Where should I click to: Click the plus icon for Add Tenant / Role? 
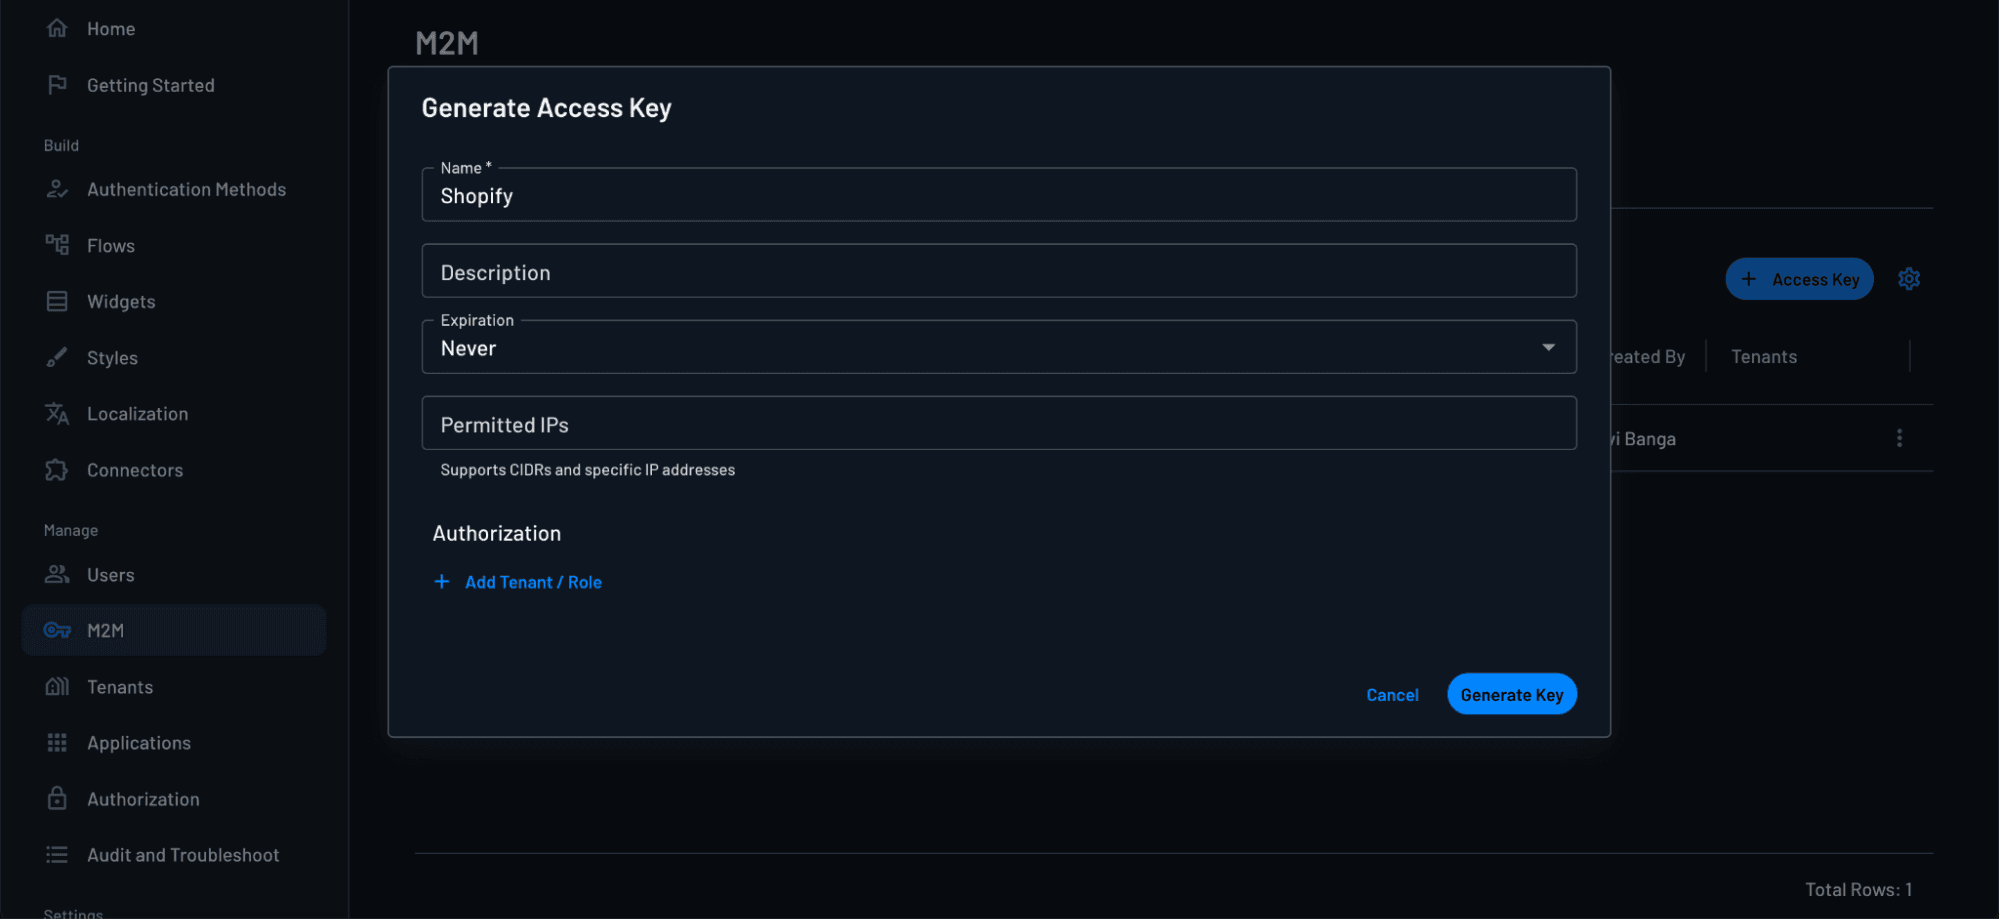[x=441, y=582]
